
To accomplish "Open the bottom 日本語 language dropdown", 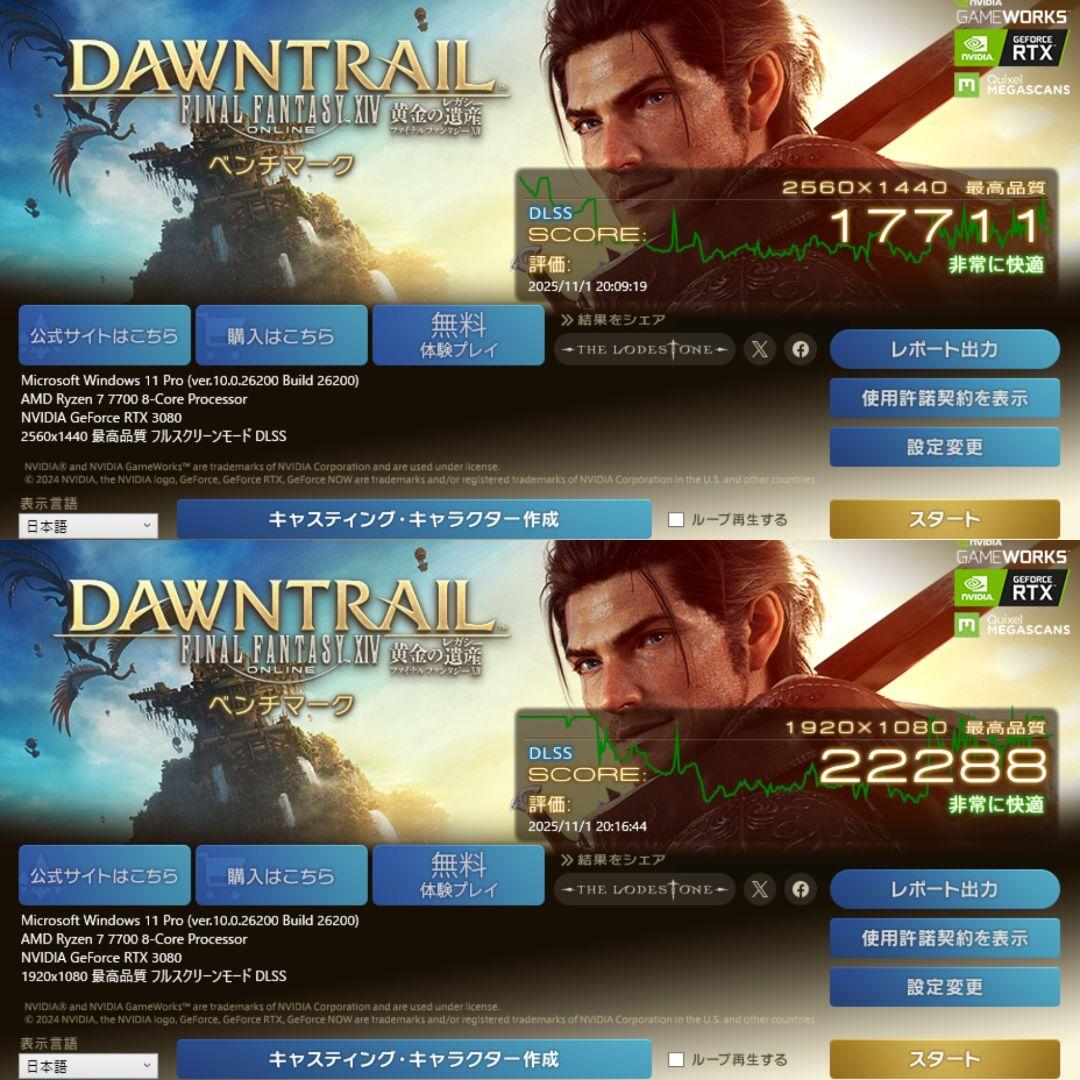I will [x=88, y=1066].
